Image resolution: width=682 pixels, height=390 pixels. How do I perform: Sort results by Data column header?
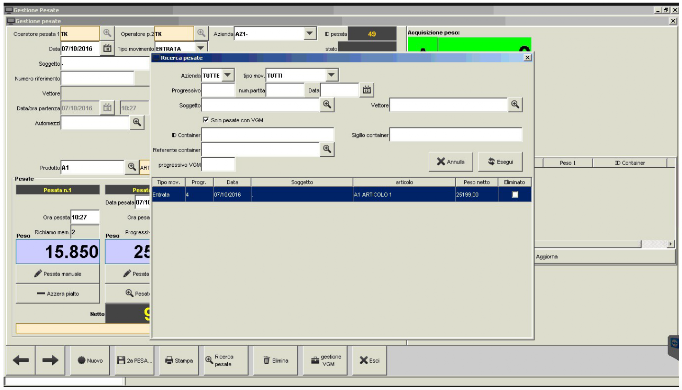coord(232,182)
